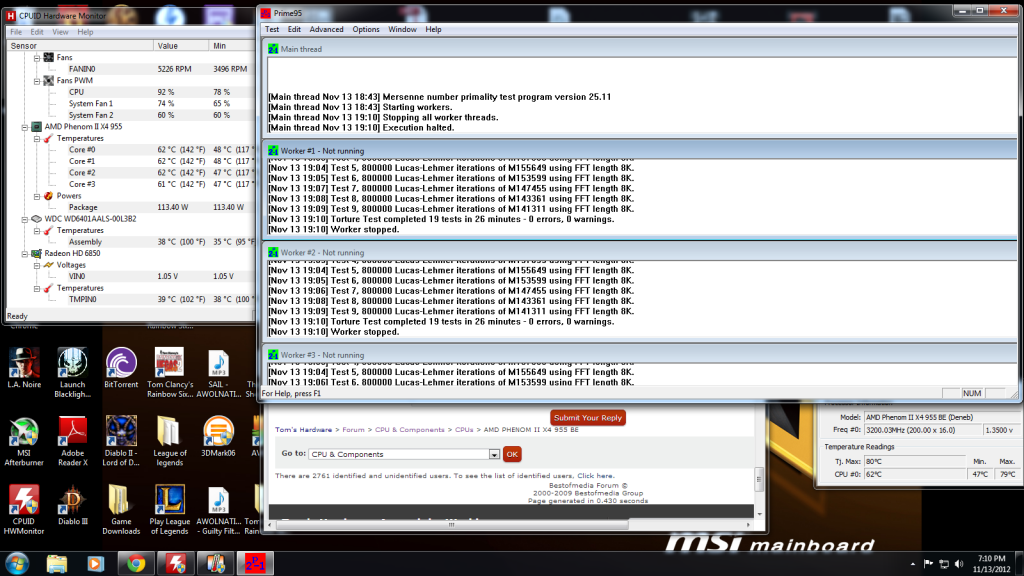
Task: Collapse the Radeon HD 6850 node
Action: tap(25, 253)
